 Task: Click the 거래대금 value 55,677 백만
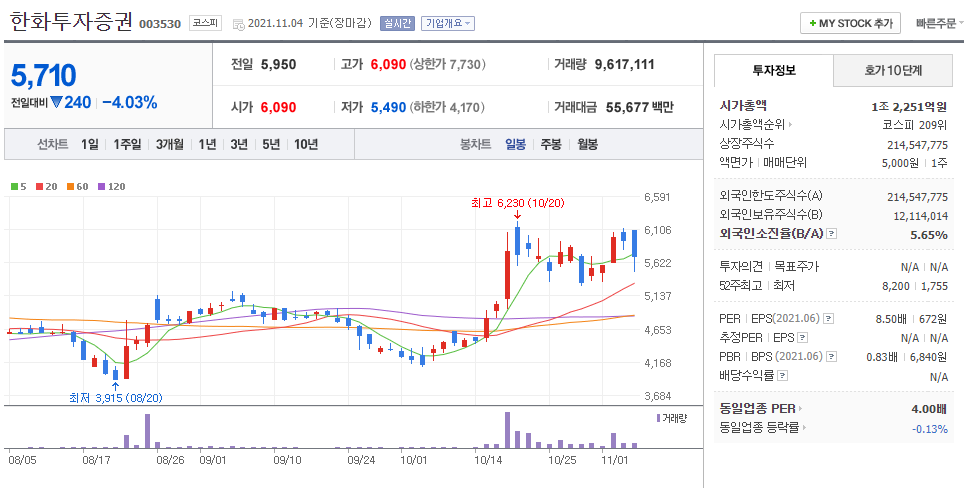640,107
